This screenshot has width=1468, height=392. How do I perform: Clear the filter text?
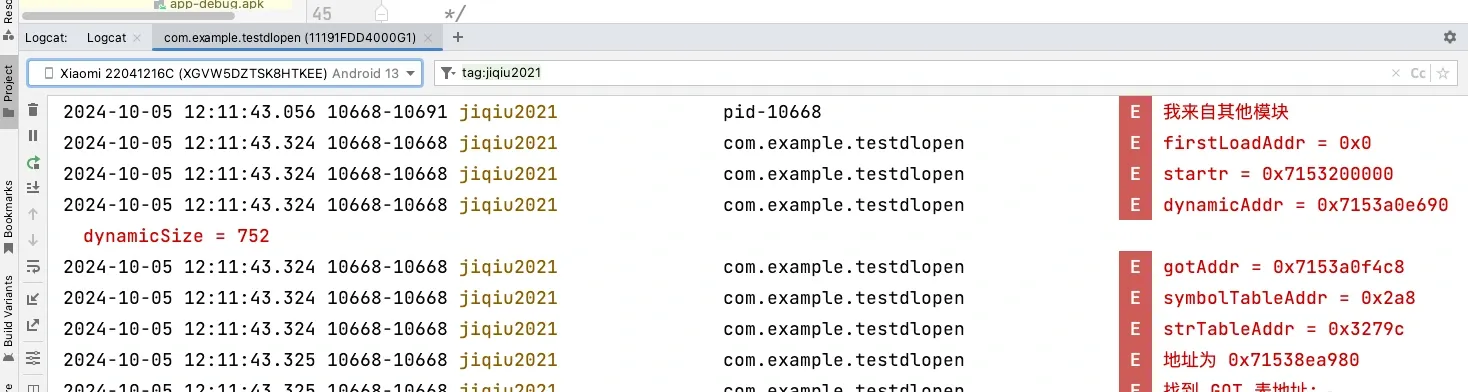coord(1396,73)
